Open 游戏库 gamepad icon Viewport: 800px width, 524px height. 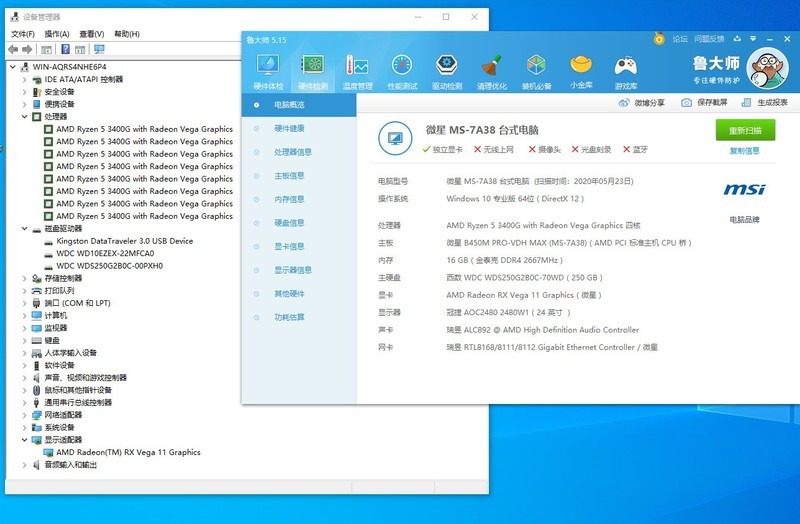[626, 70]
